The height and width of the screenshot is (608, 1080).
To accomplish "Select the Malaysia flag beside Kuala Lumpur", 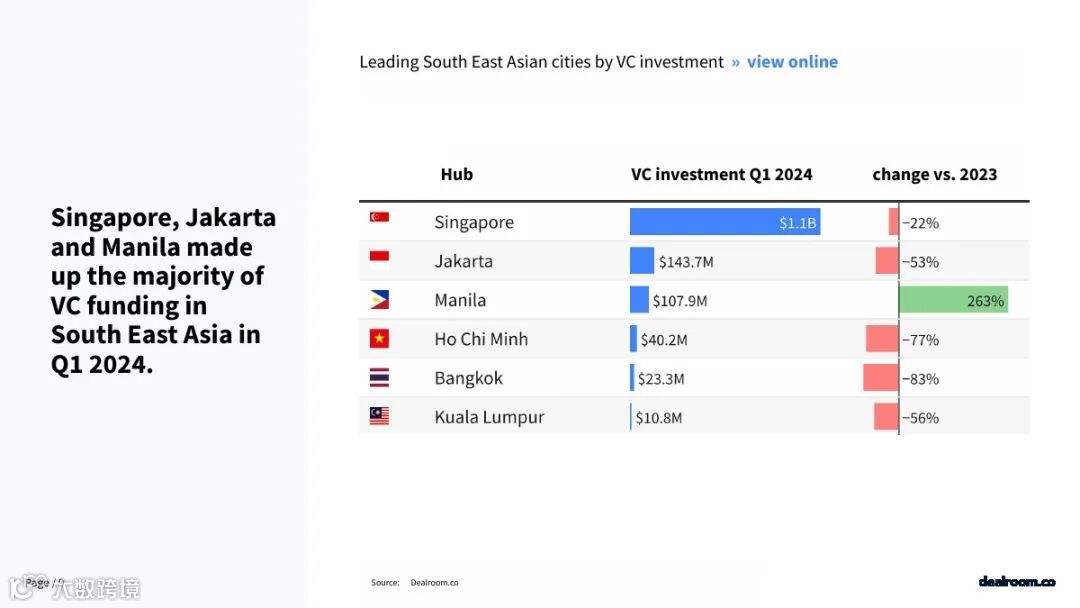I will click(379, 416).
